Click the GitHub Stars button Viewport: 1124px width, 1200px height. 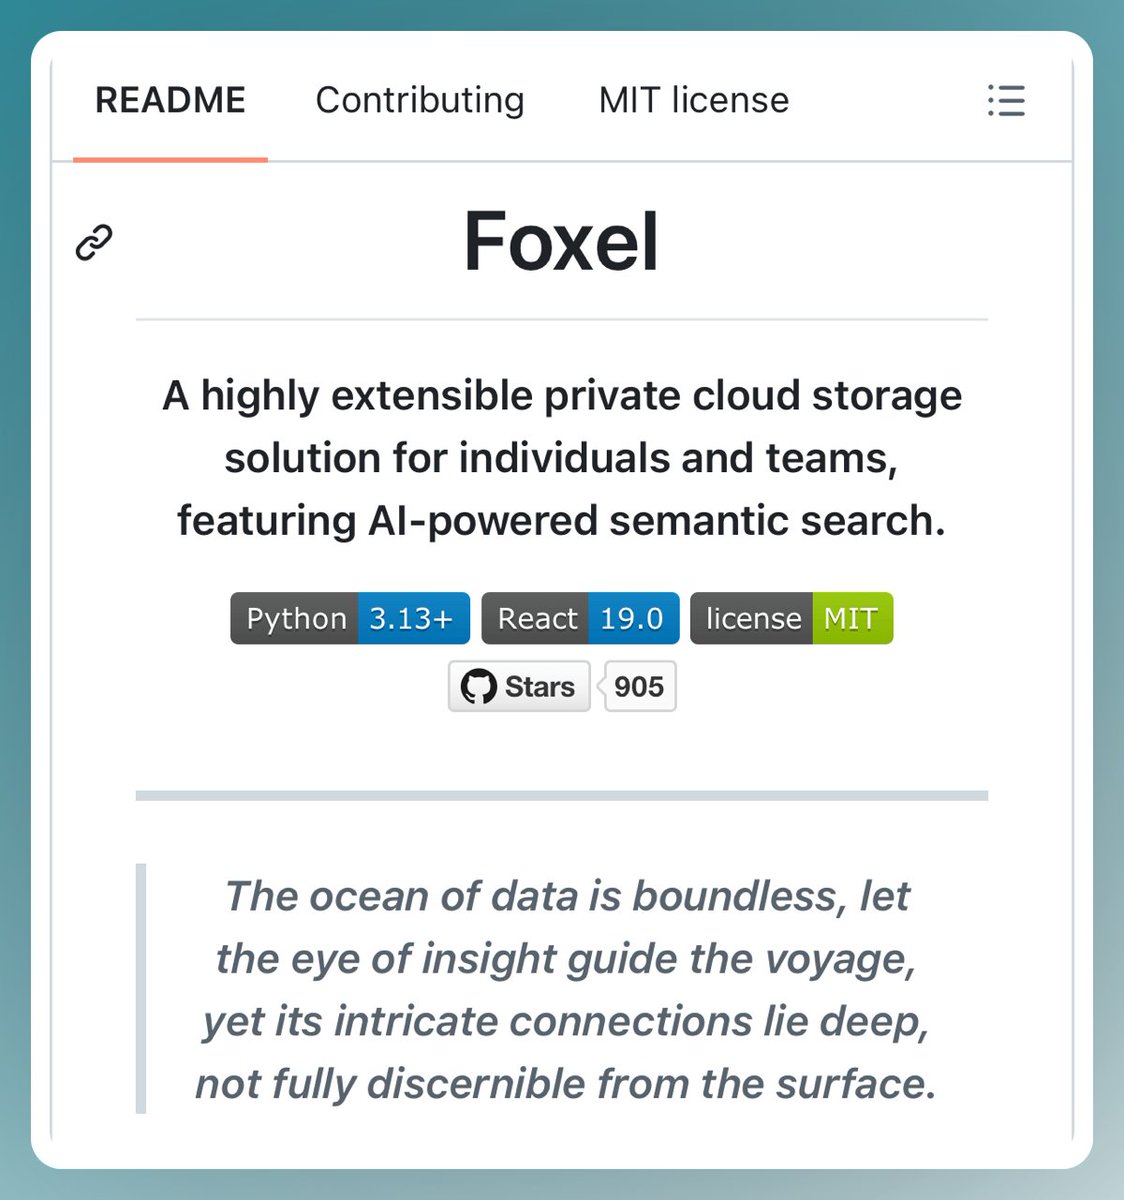[519, 686]
